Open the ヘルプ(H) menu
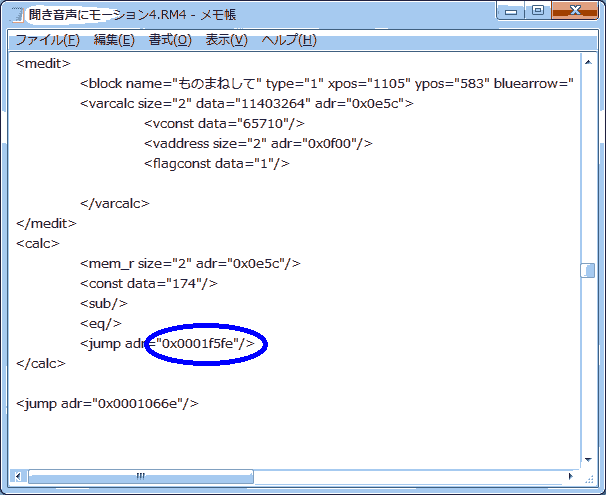Viewport: 606px width, 495px height. click(289, 40)
